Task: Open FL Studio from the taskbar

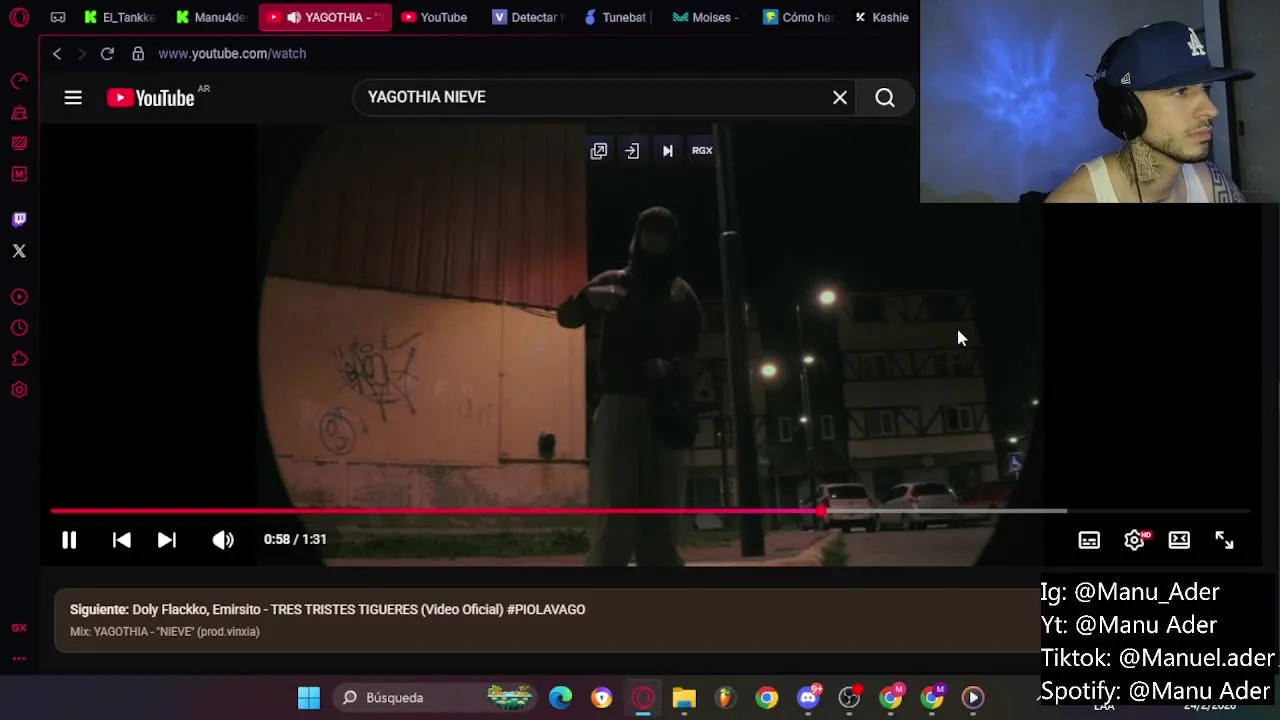Action: click(x=725, y=698)
